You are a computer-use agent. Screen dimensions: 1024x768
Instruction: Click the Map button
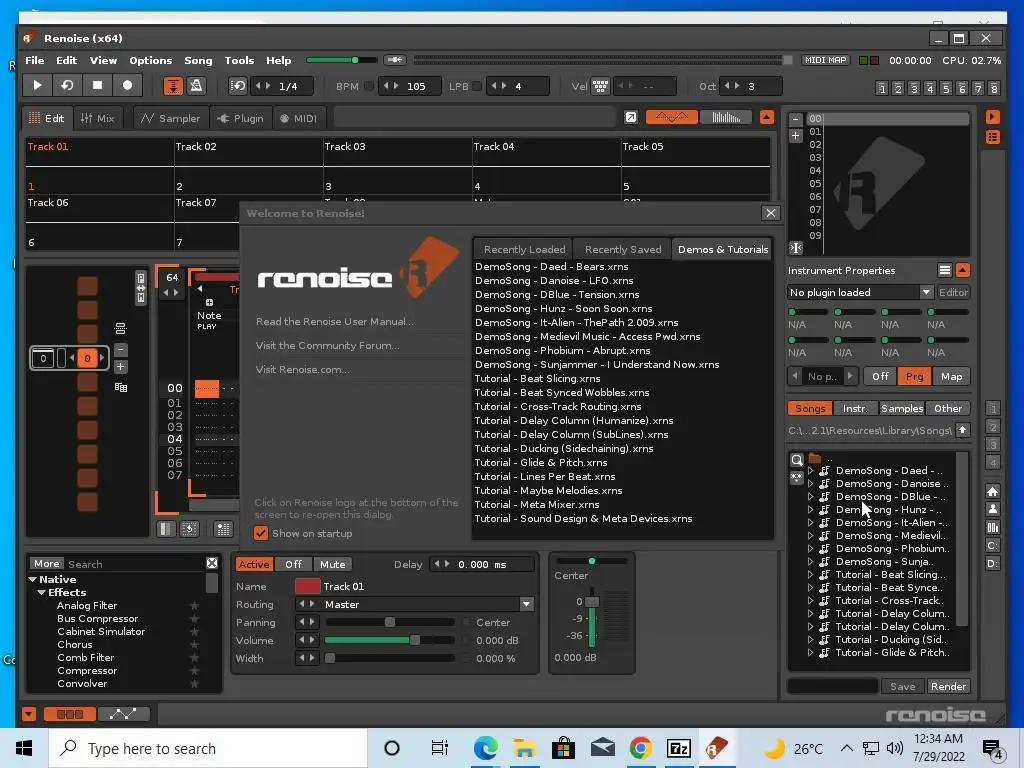(x=952, y=376)
